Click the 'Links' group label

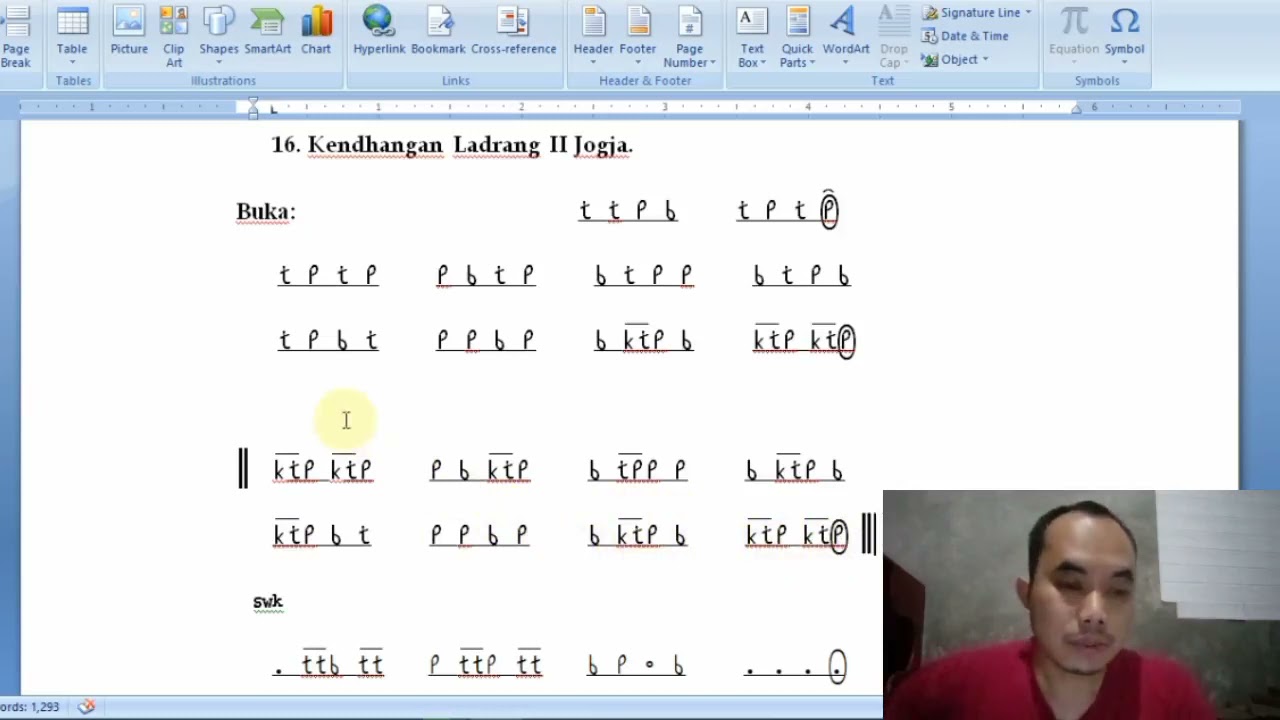tap(456, 81)
